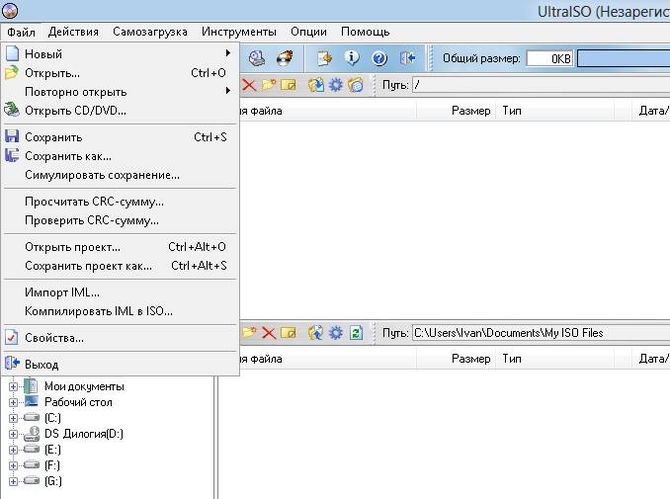Expand the Рабочий стол tree node
Image resolution: width=670 pixels, height=499 pixels.
(x=13, y=402)
